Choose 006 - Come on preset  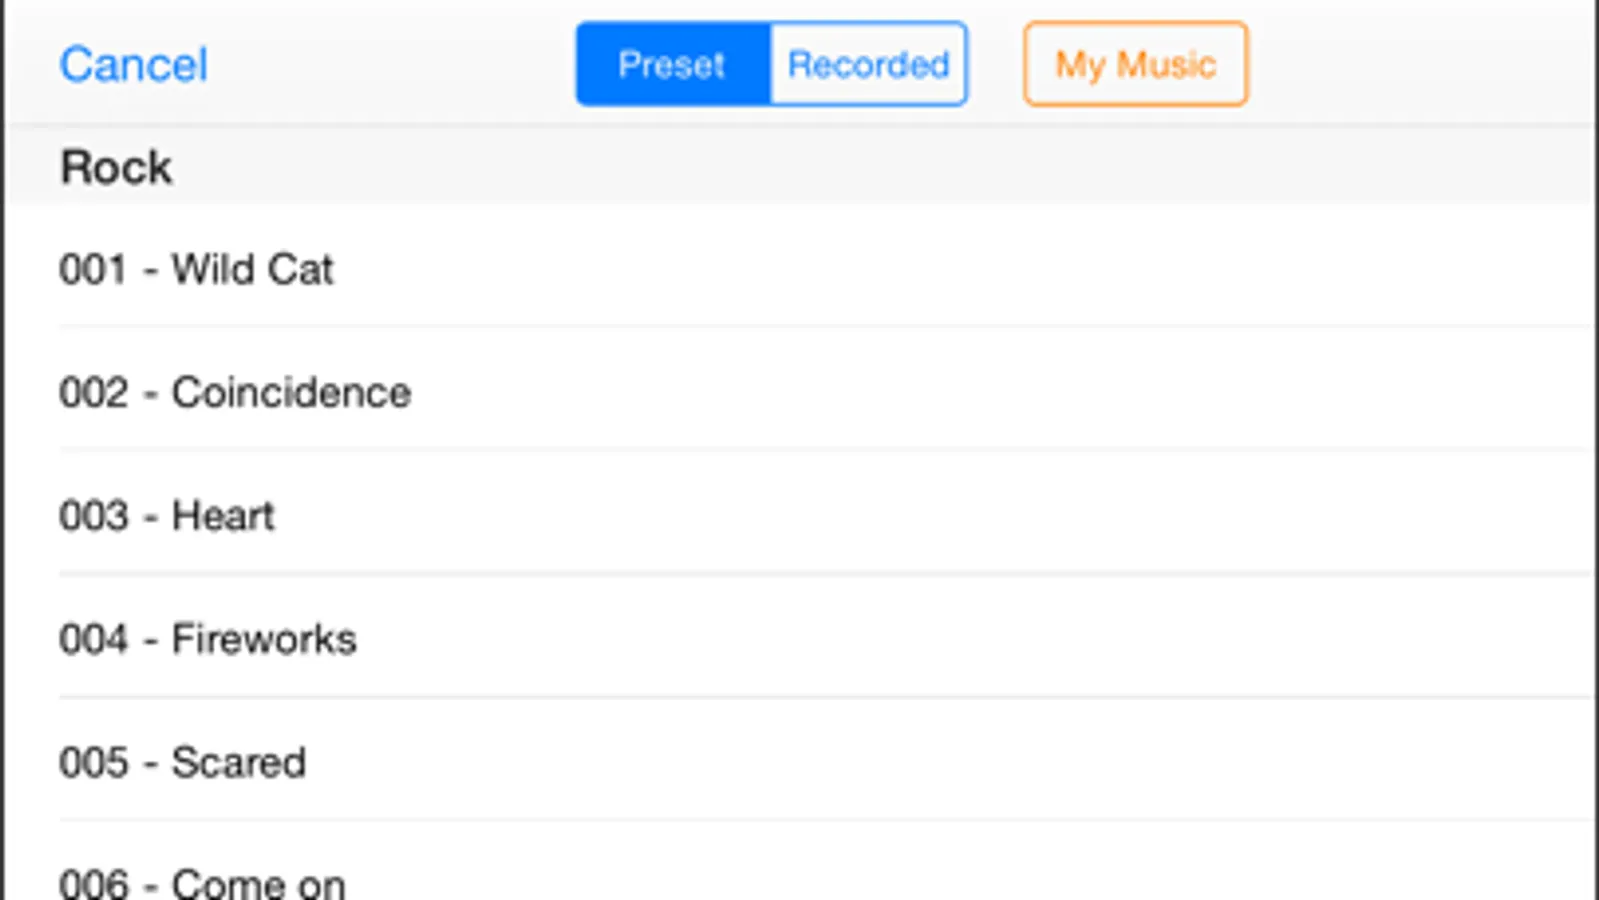[203, 883]
